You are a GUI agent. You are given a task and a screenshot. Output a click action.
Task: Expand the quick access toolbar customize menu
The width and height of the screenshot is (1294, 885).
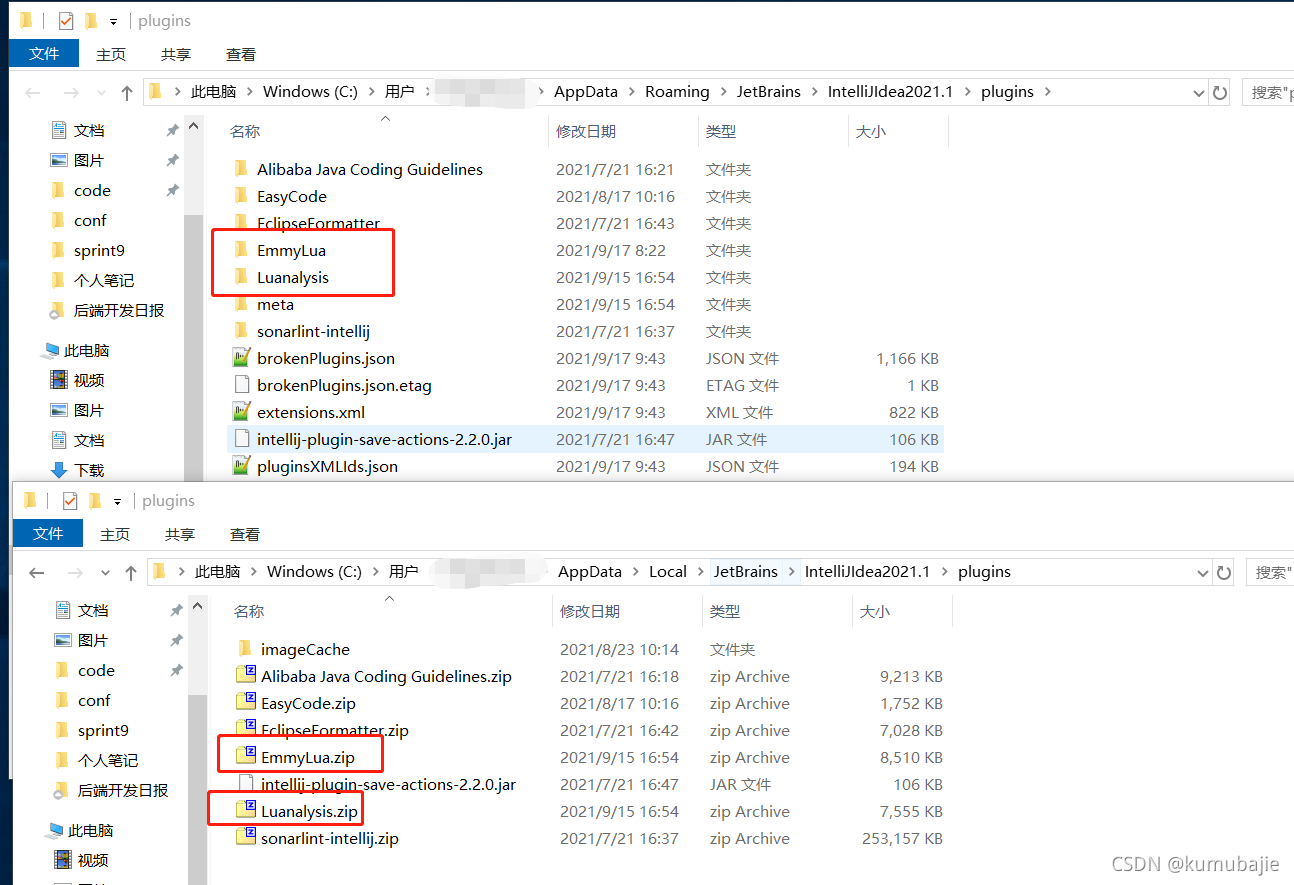pyautogui.click(x=114, y=20)
